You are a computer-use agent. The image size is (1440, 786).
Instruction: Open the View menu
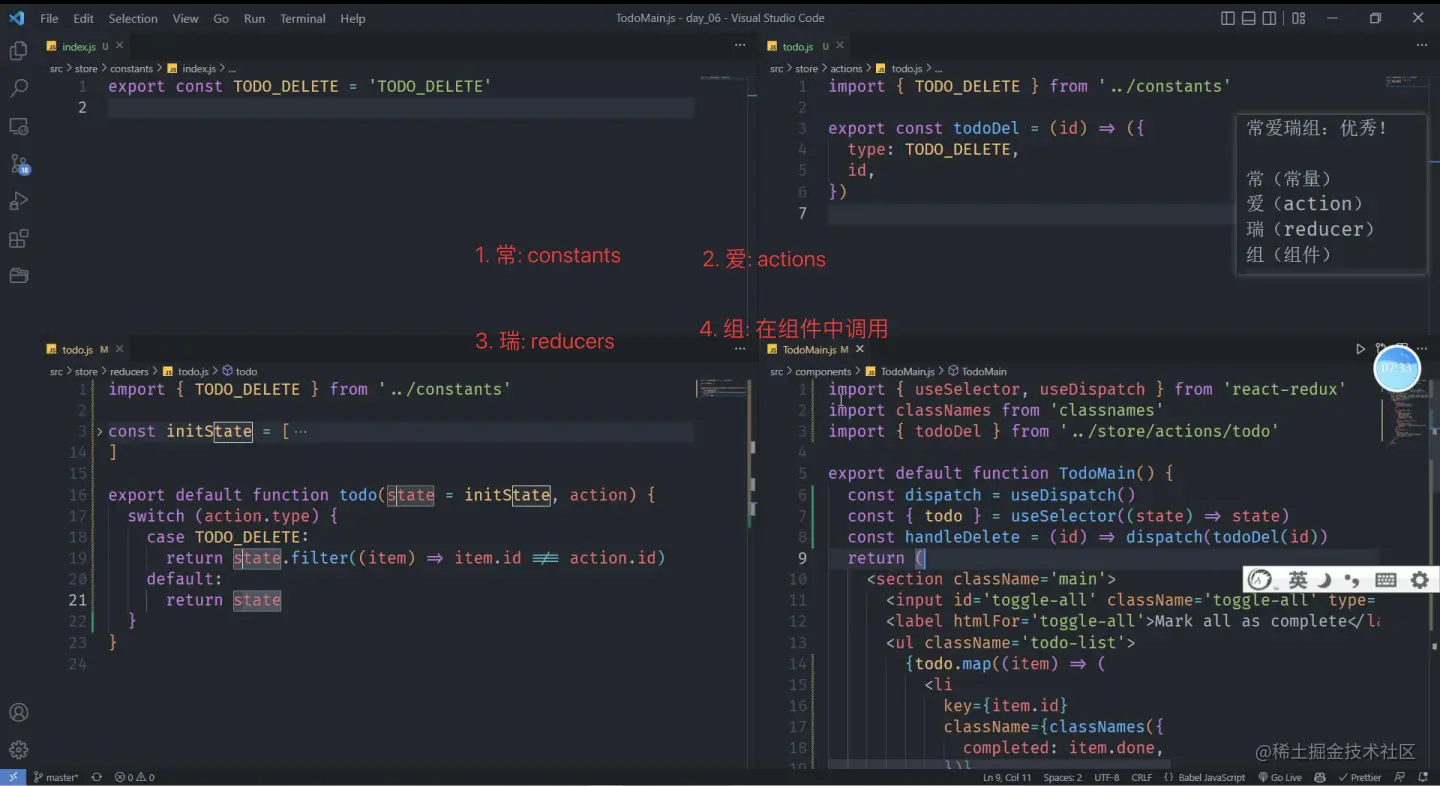tap(185, 18)
